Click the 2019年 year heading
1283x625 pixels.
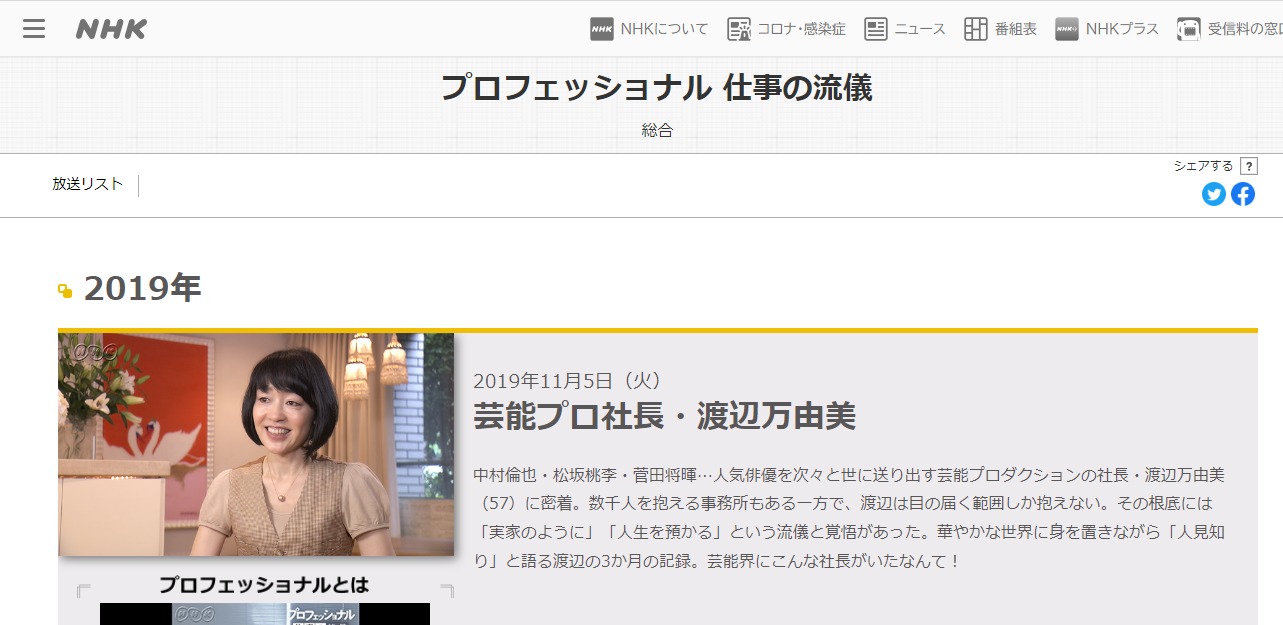pyautogui.click(x=142, y=289)
